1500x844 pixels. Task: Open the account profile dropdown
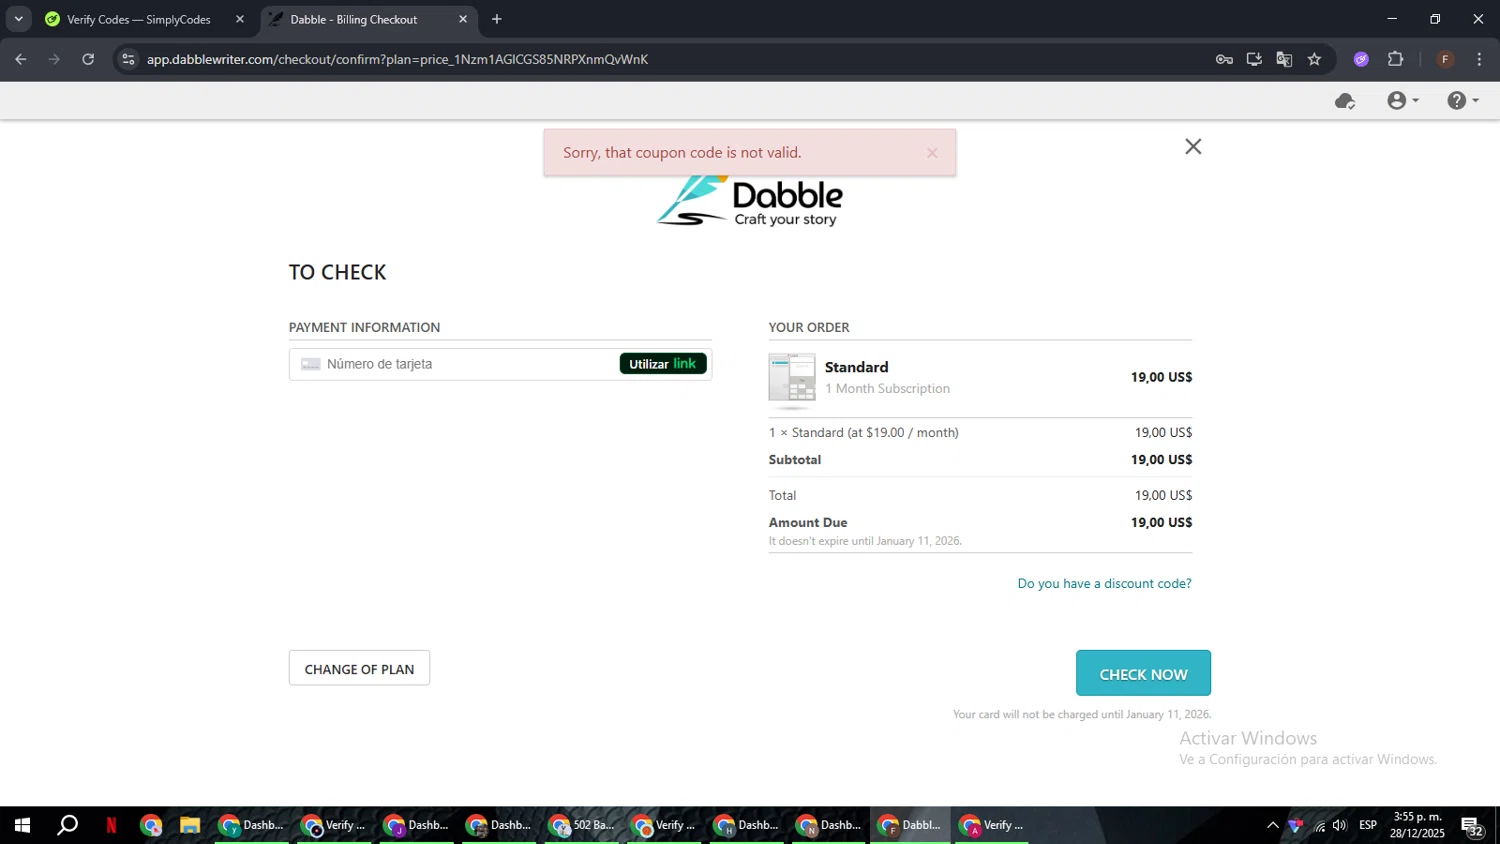click(x=1403, y=101)
